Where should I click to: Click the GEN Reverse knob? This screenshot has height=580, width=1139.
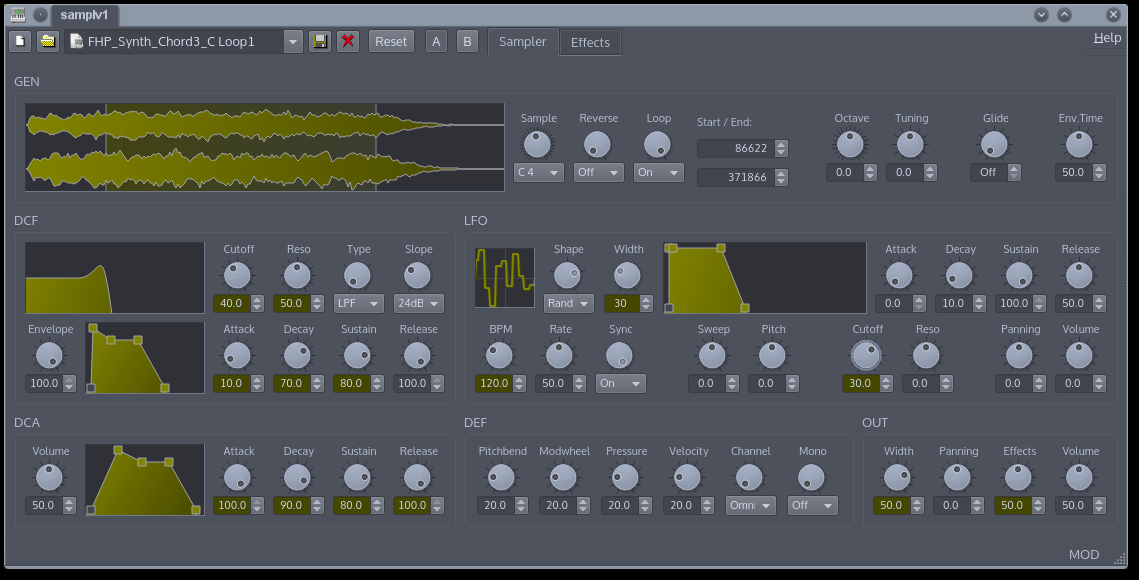tap(598, 145)
